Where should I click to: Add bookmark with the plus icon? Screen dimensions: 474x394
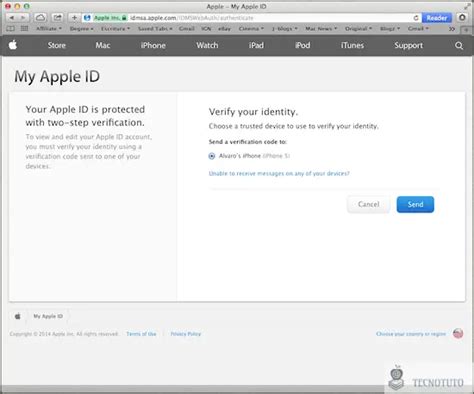74,18
